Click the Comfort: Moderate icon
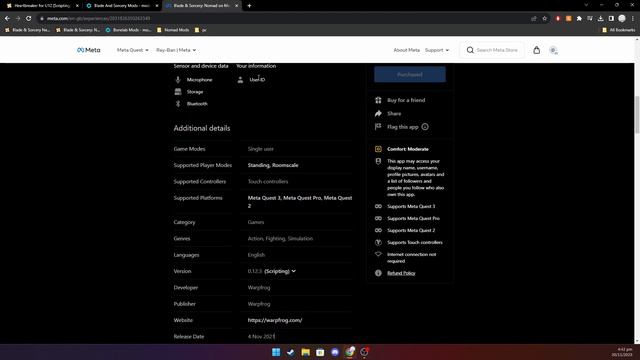The image size is (640, 360). click(x=378, y=149)
